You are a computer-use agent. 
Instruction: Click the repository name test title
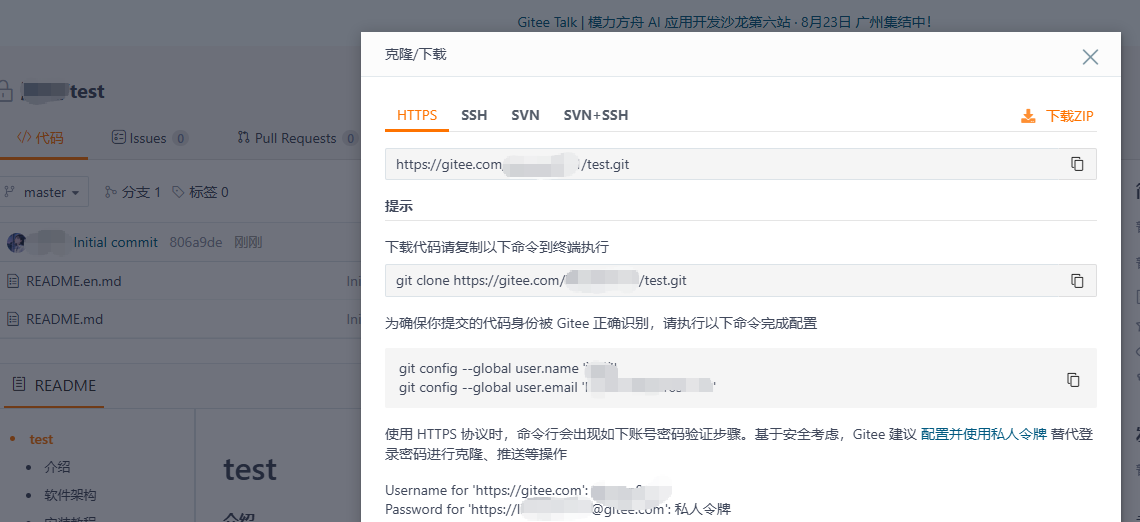[x=87, y=92]
